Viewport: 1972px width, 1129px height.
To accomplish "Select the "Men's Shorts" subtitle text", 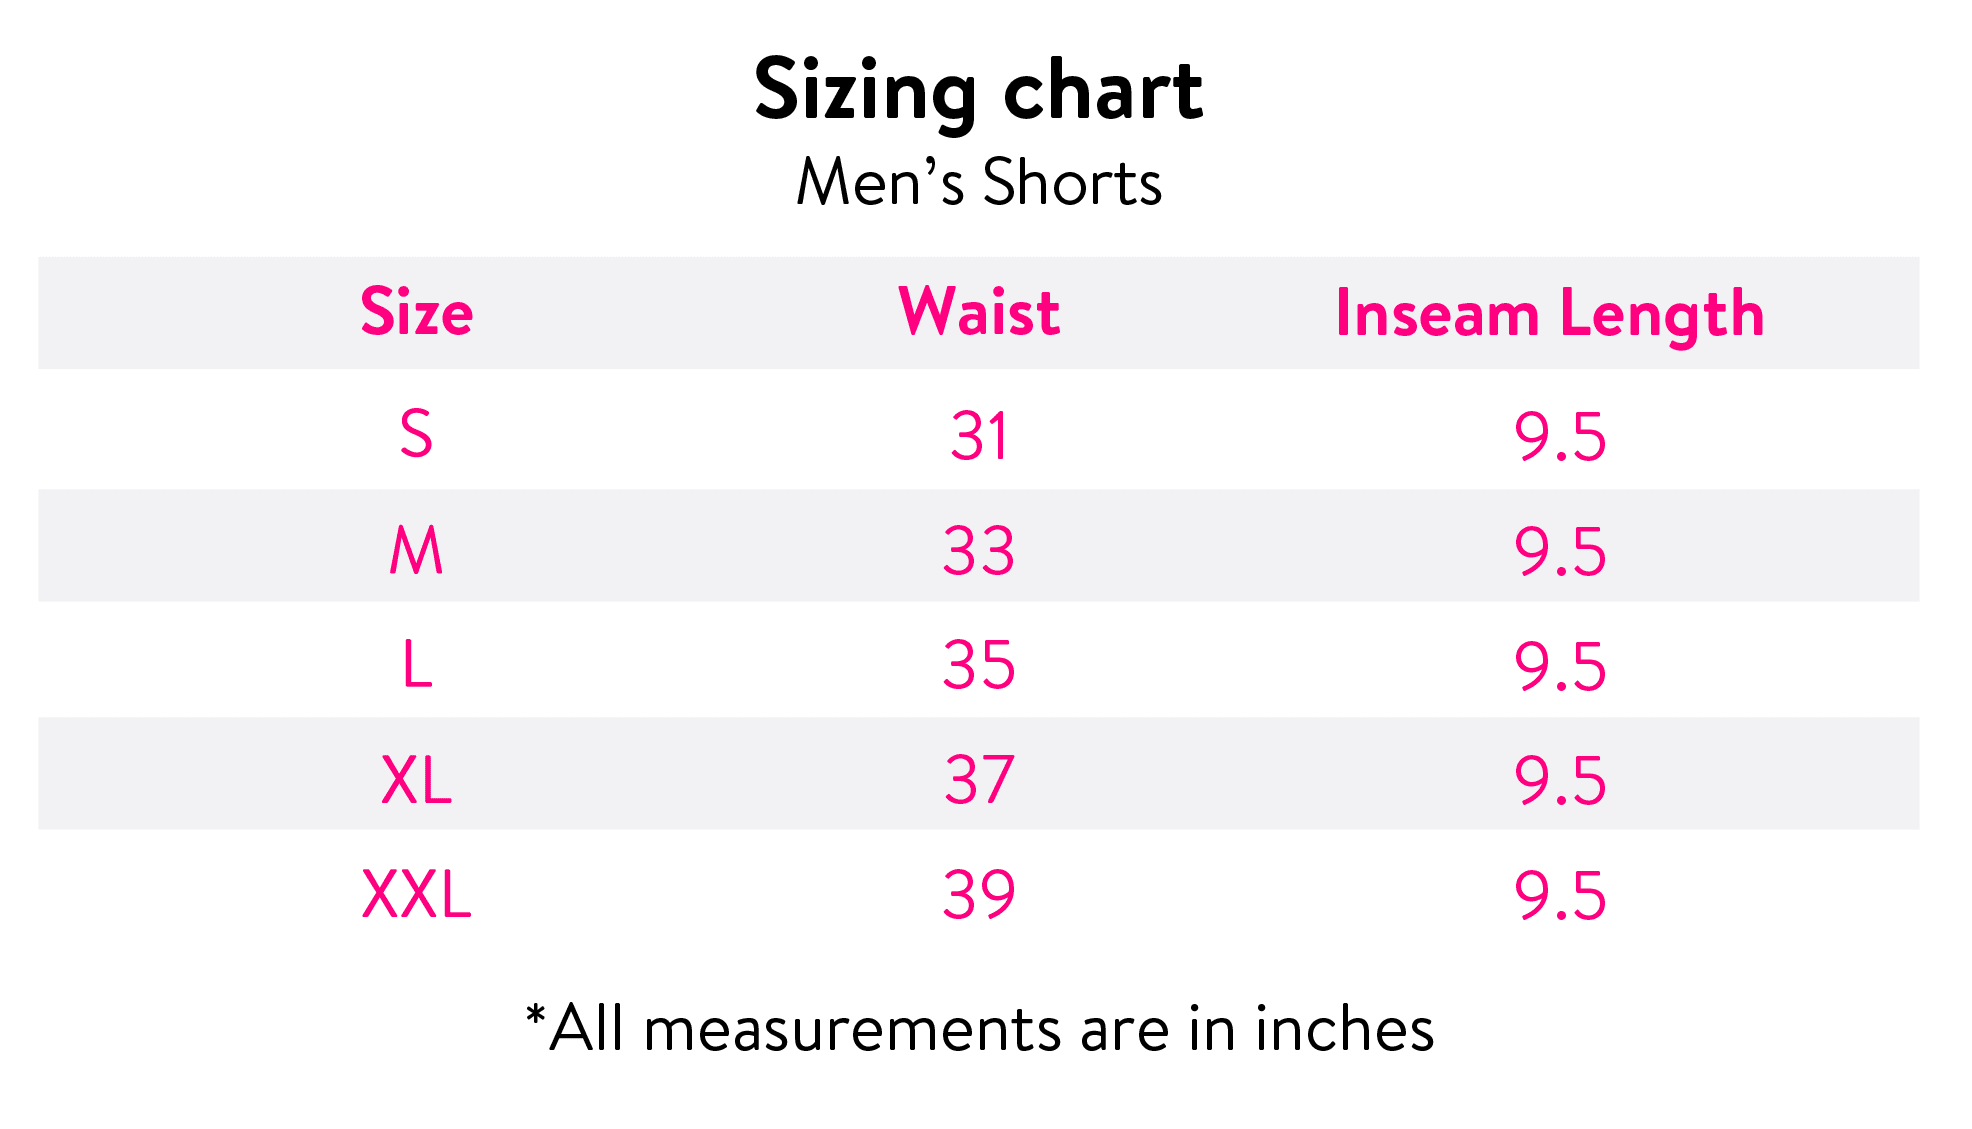I will pyautogui.click(x=978, y=182).
